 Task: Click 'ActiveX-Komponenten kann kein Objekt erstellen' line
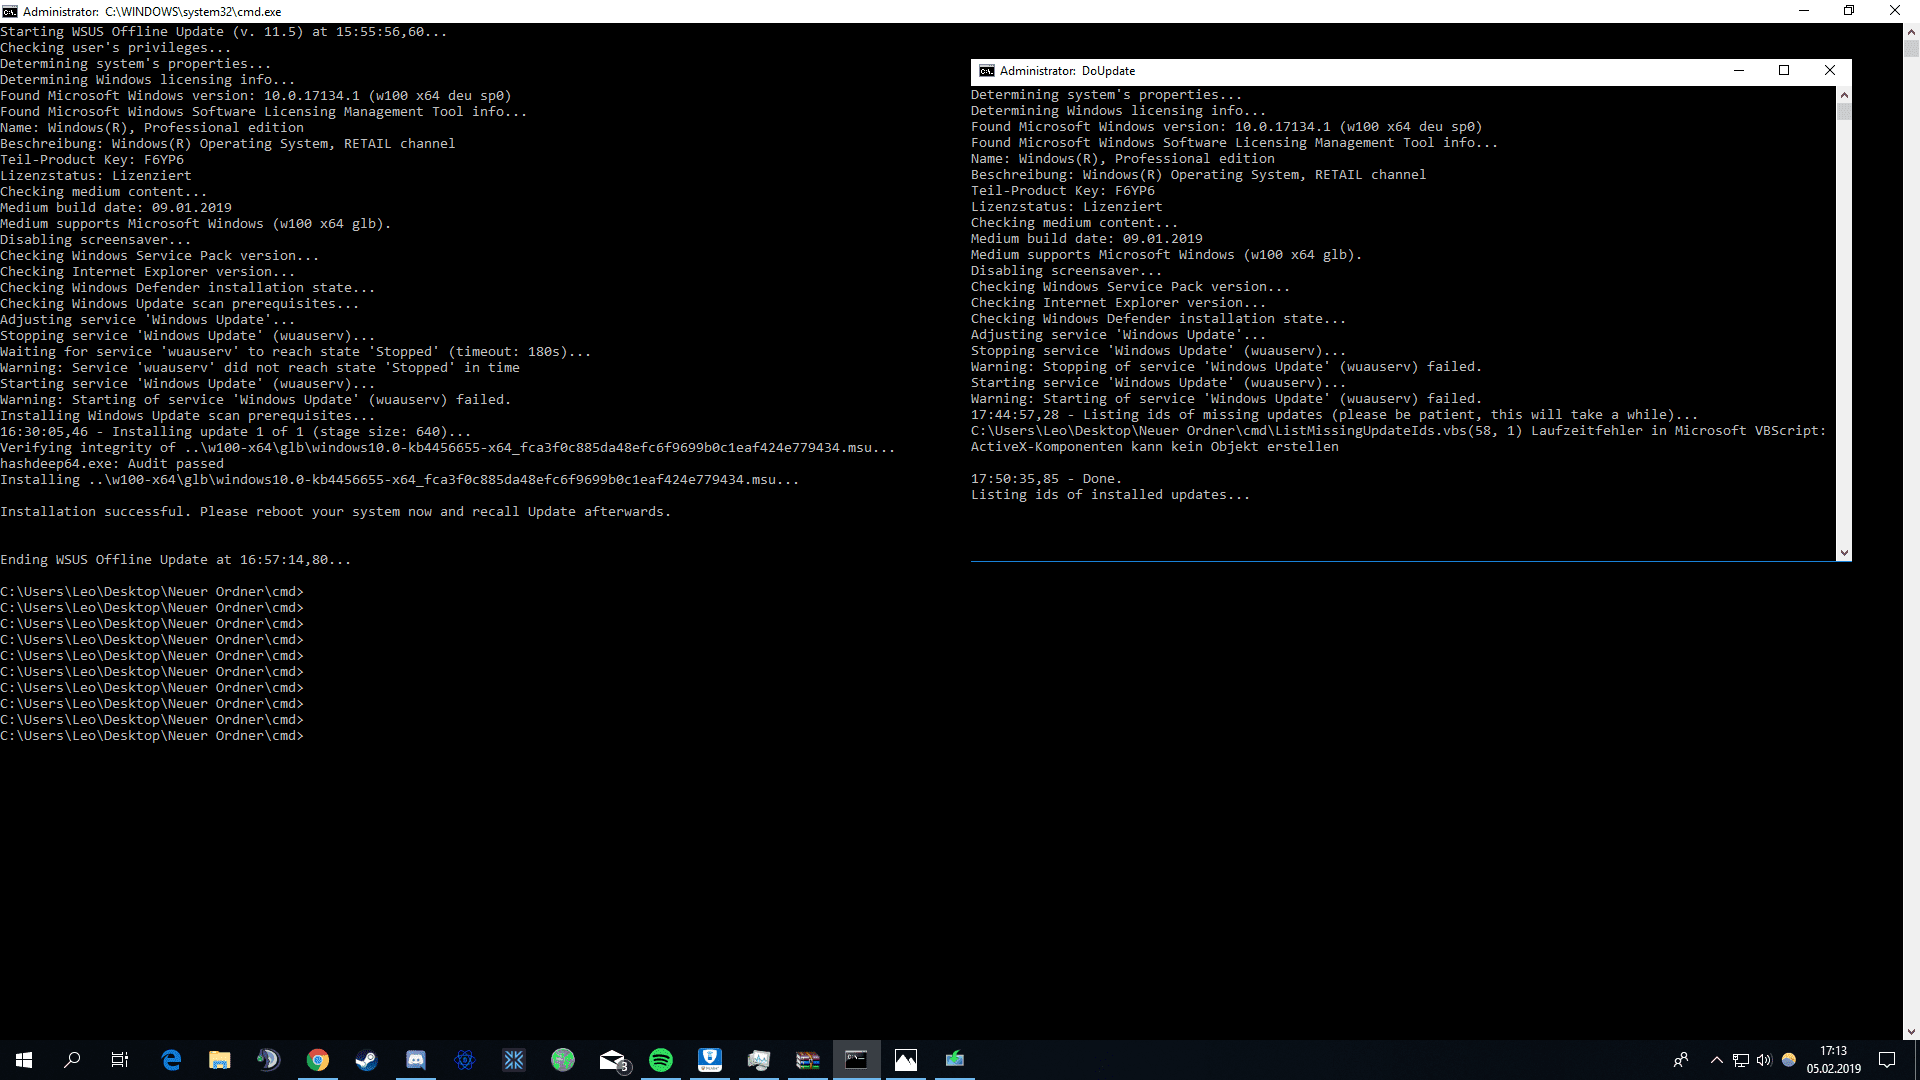[x=1155, y=447]
